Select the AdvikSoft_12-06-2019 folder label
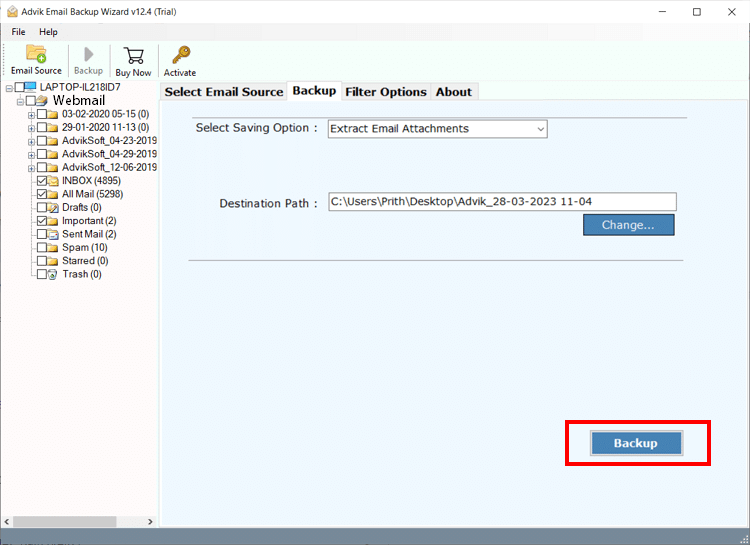The width and height of the screenshot is (750, 545). pos(109,167)
